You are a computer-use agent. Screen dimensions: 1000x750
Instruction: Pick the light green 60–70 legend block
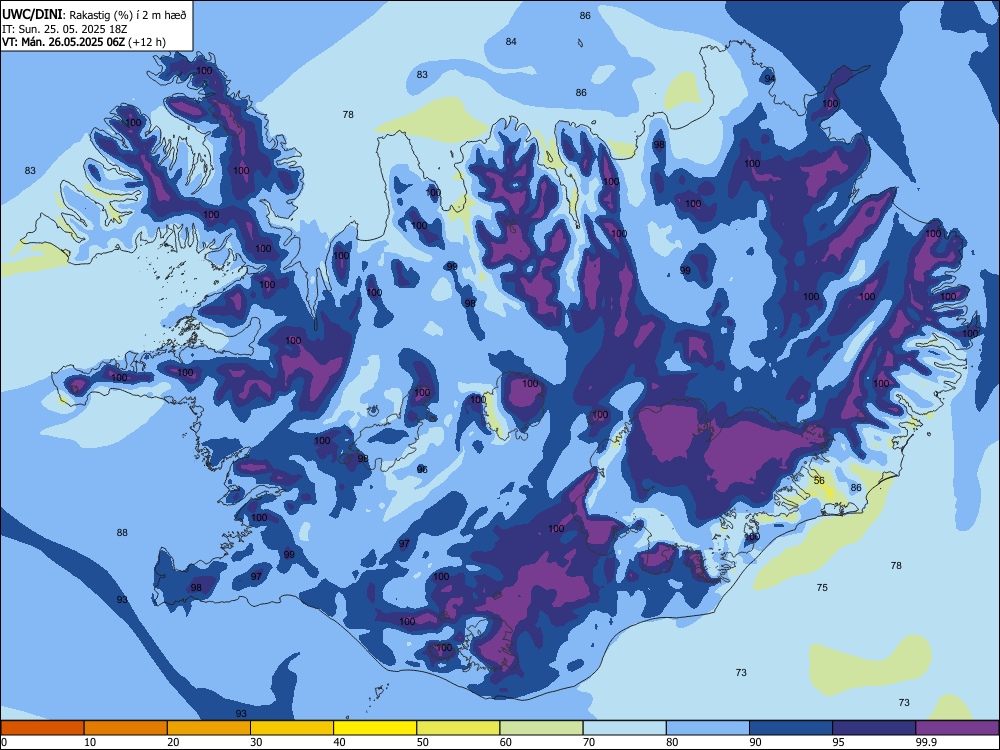tap(541, 728)
